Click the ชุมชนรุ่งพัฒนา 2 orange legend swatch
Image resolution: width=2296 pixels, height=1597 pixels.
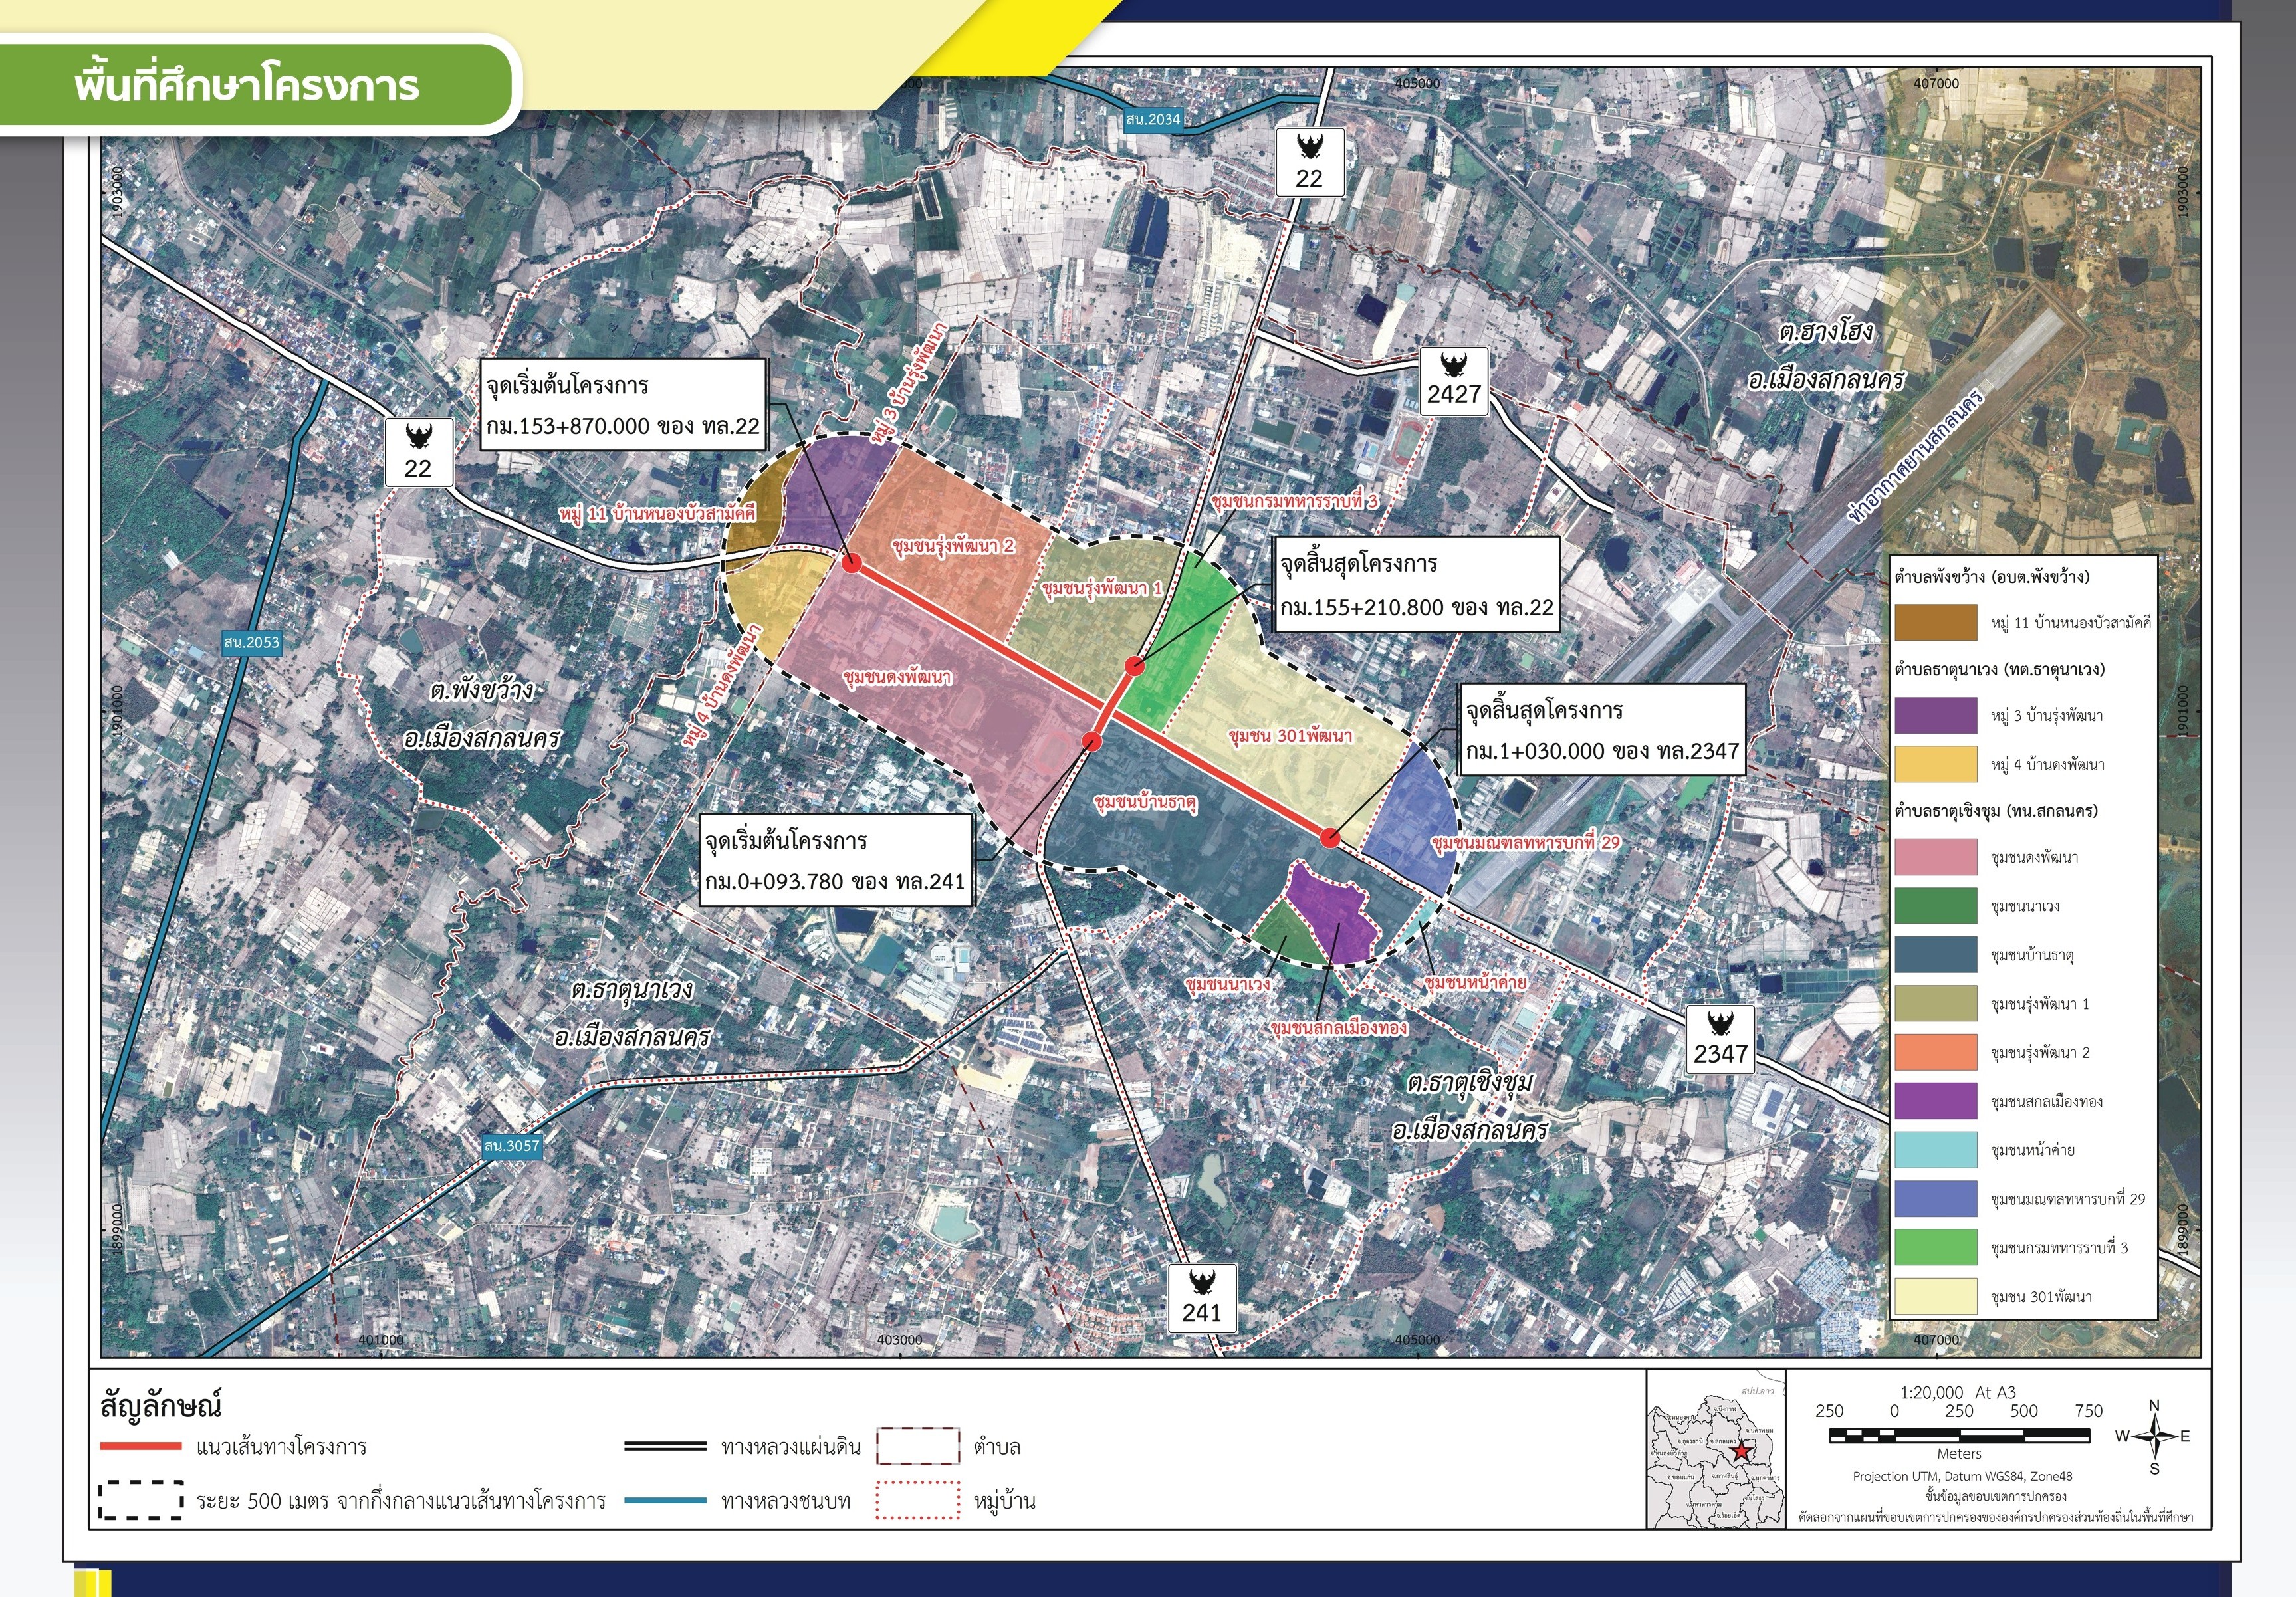tap(1935, 1052)
